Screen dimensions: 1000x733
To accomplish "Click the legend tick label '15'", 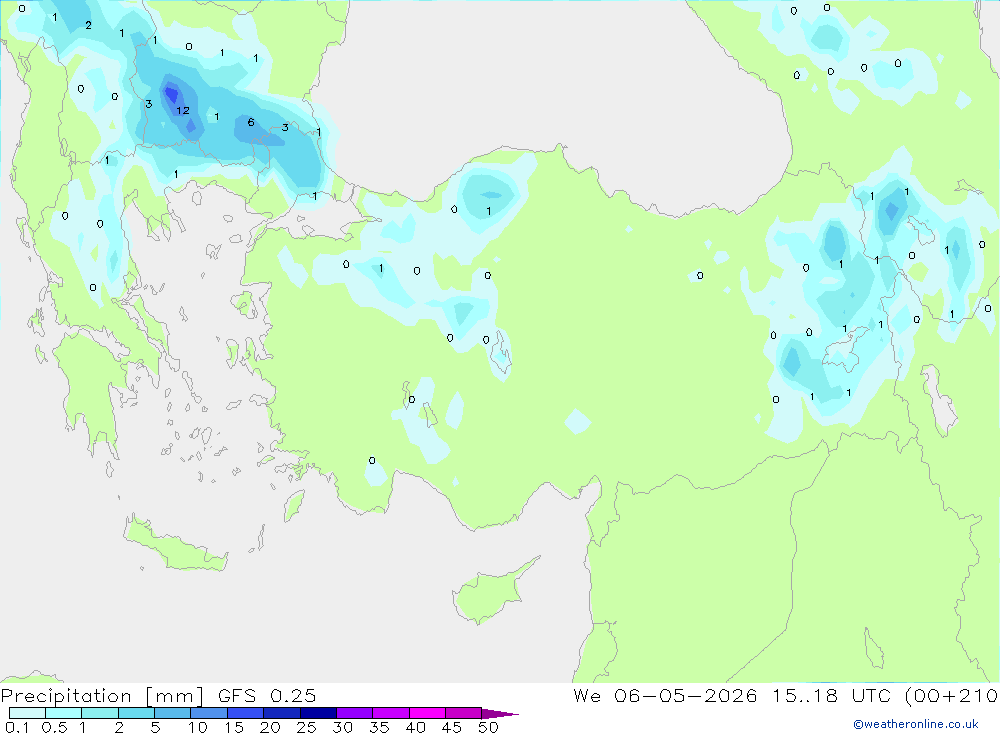I will 234,727.
